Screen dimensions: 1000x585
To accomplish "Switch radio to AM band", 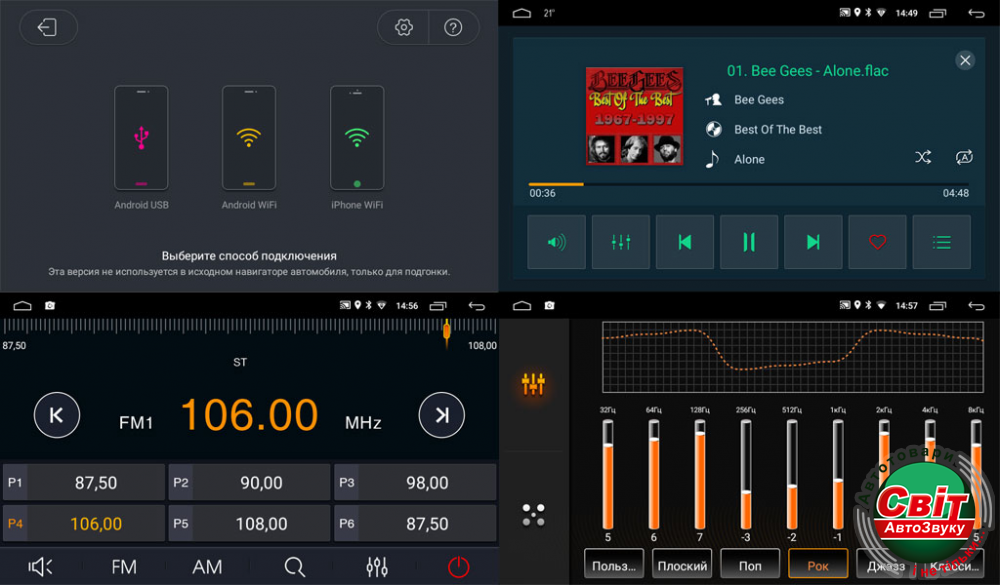I will point(207,567).
